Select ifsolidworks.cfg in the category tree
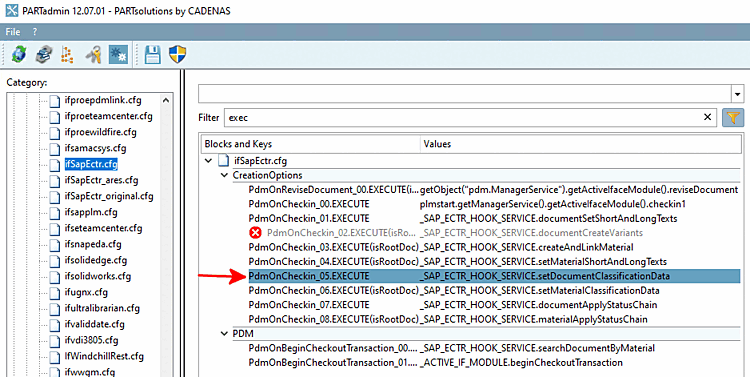Image resolution: width=750 pixels, height=377 pixels. 98,276
